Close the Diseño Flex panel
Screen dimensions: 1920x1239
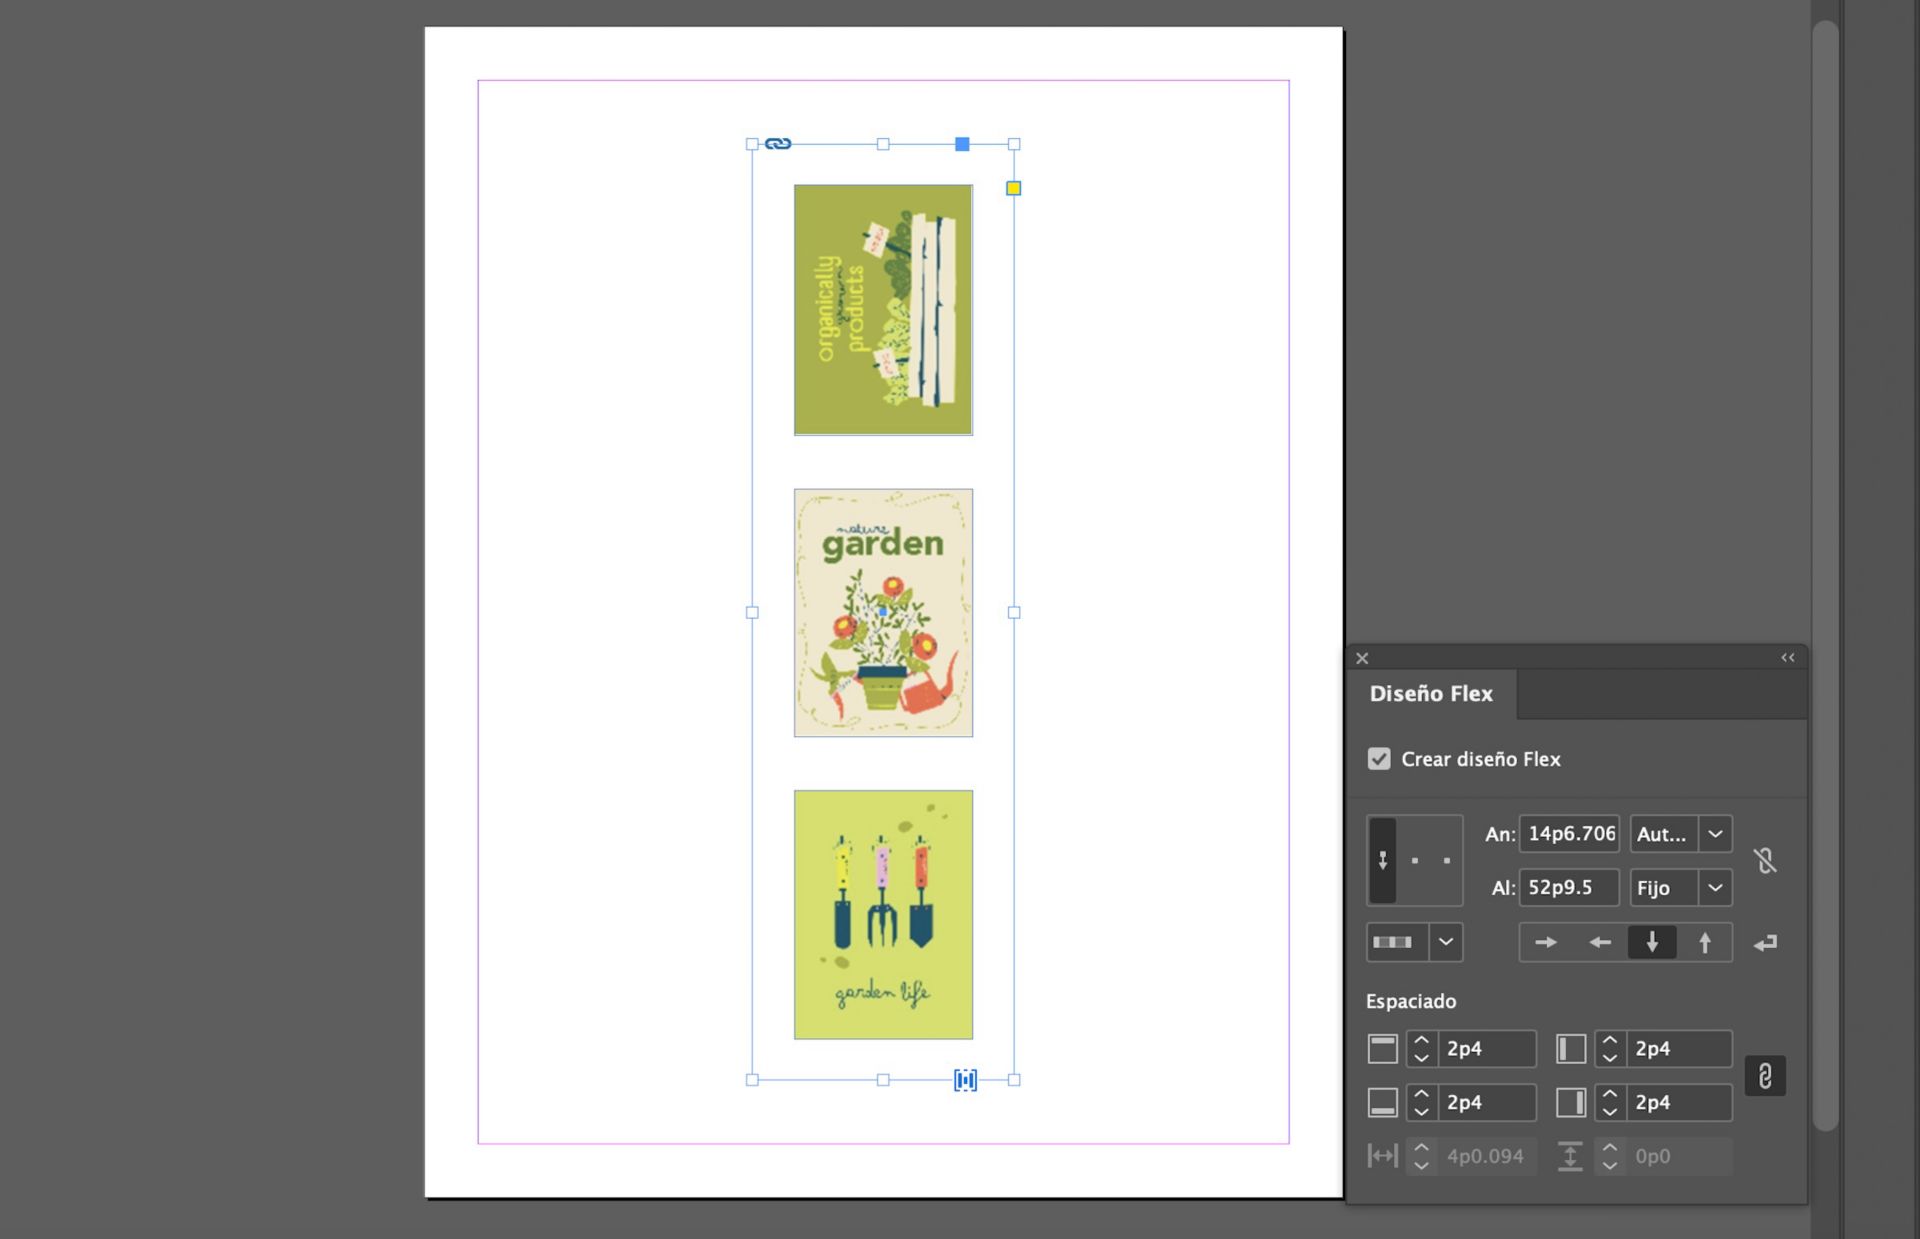coord(1362,658)
